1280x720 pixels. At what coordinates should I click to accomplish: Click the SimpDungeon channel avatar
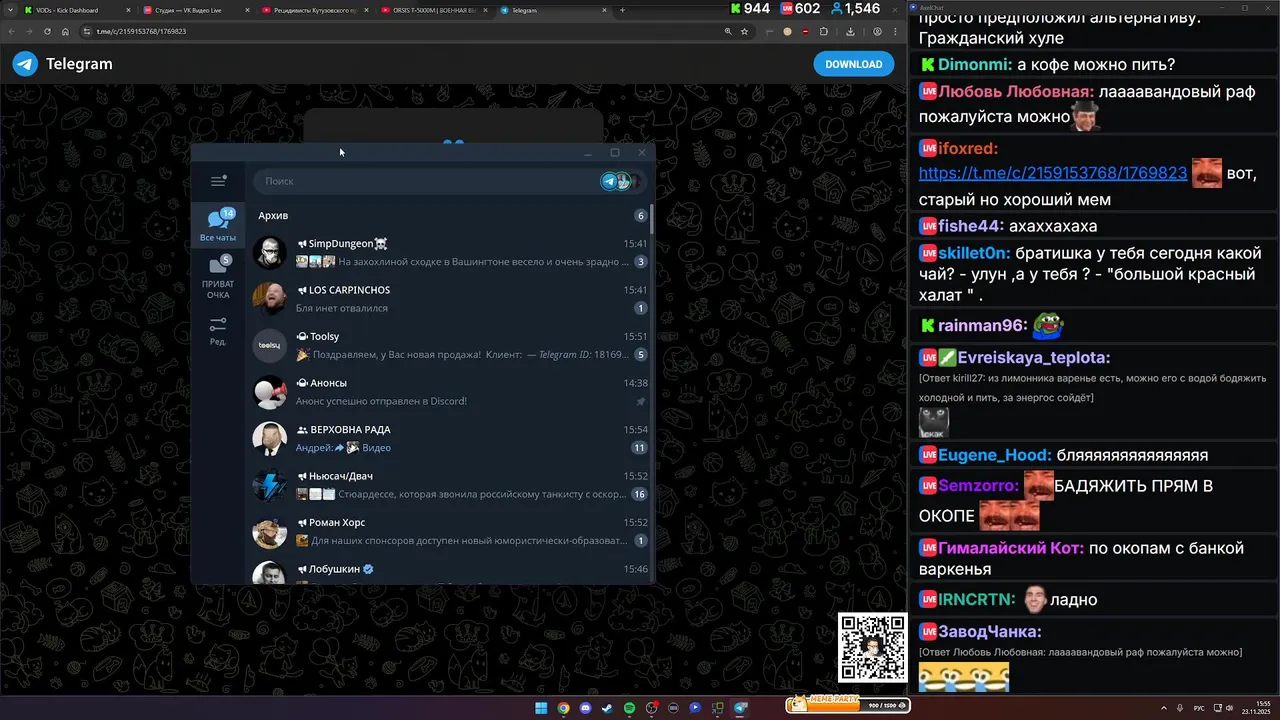pyautogui.click(x=269, y=252)
